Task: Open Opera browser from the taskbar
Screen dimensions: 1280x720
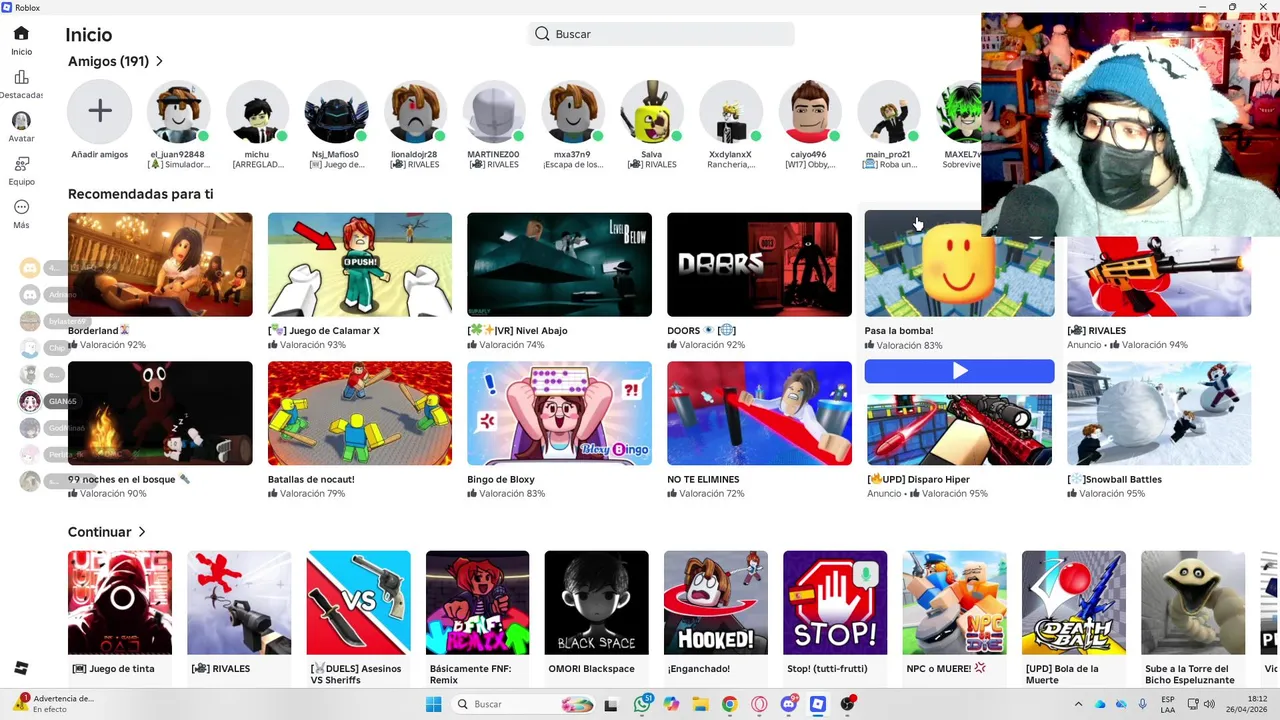Action: (x=759, y=704)
